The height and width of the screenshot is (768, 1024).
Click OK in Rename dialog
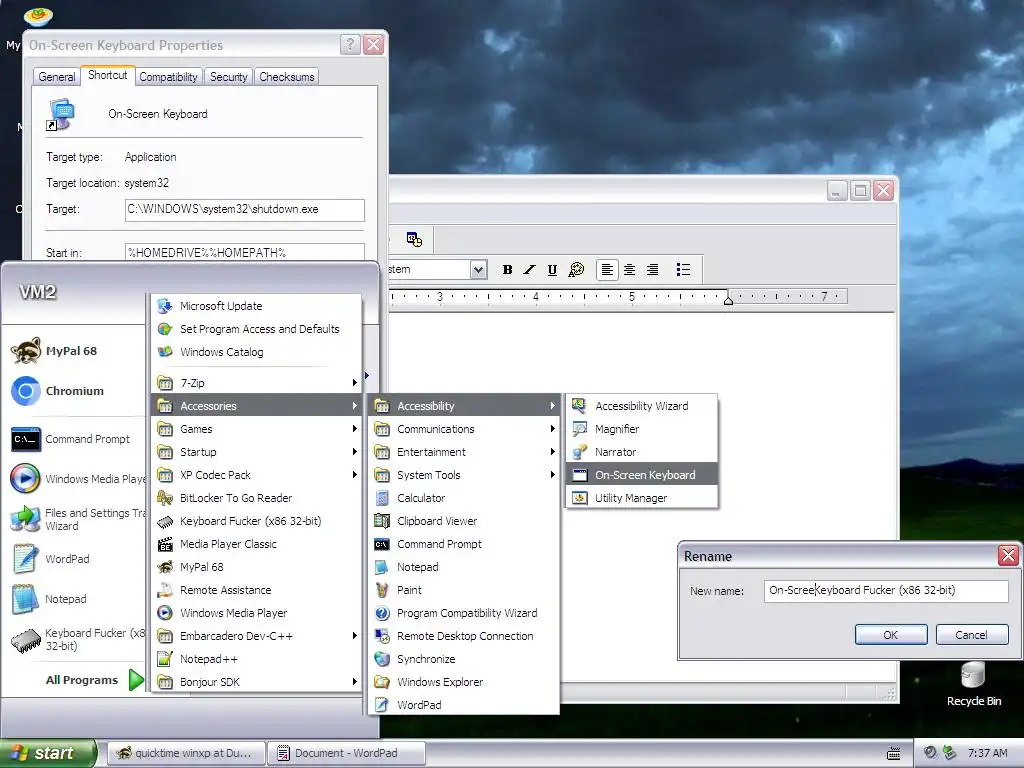click(x=891, y=635)
